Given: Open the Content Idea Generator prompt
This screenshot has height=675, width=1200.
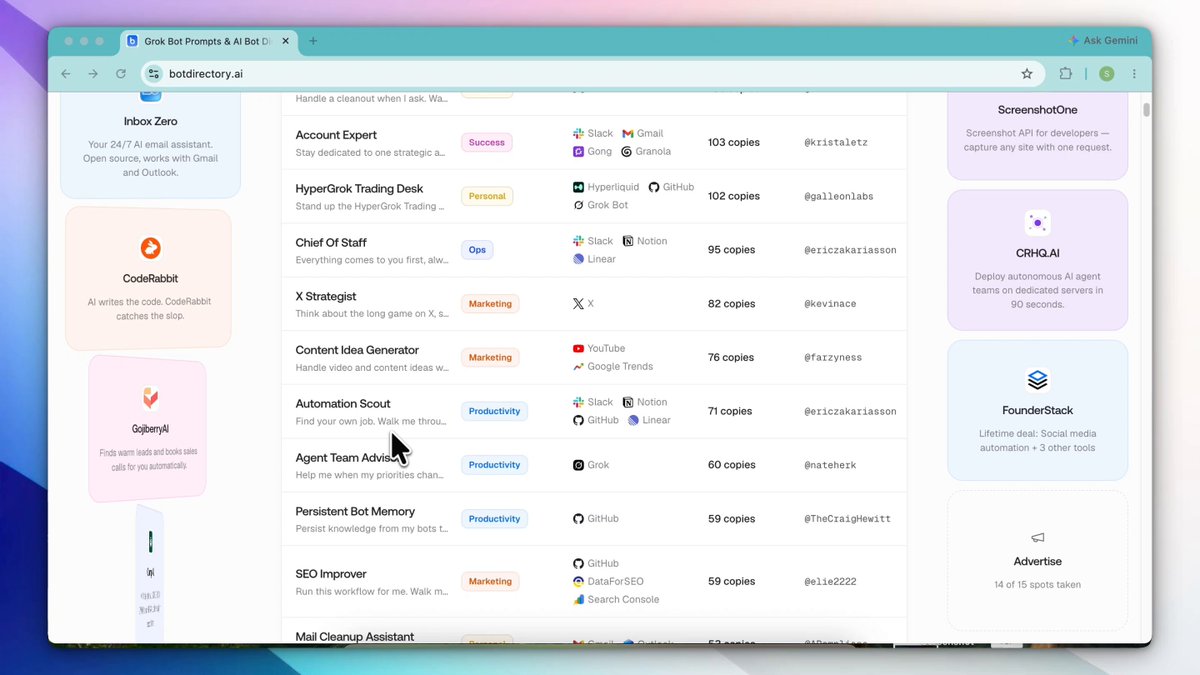Looking at the screenshot, I should pos(357,350).
